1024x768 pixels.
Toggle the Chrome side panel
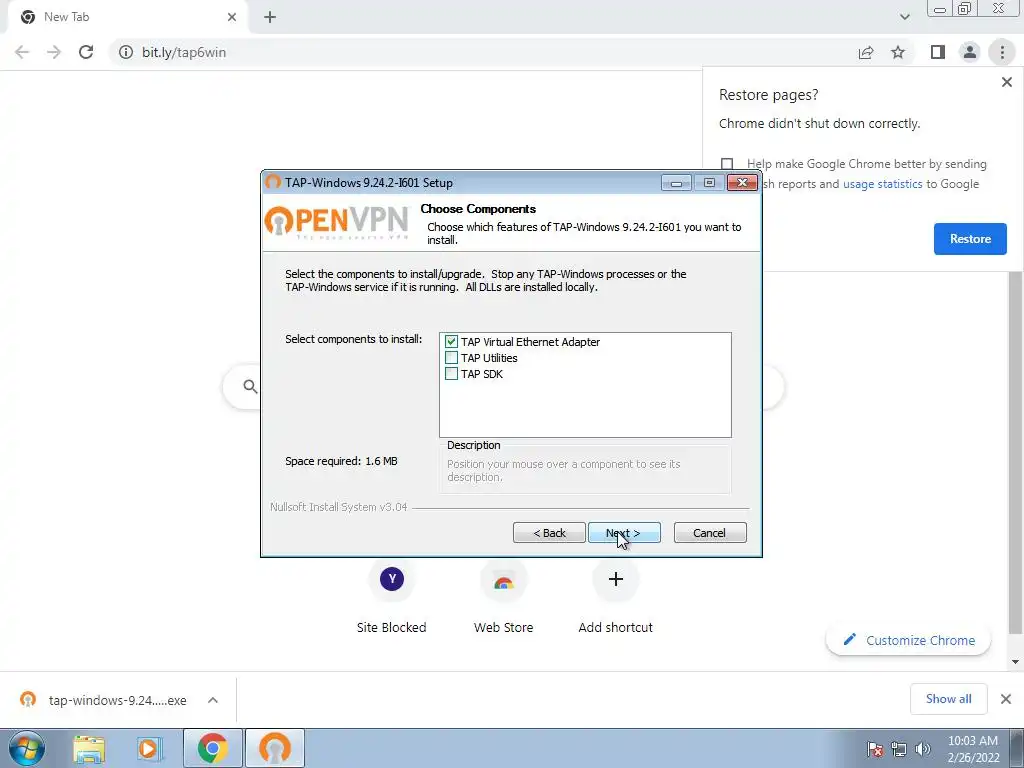(x=938, y=52)
